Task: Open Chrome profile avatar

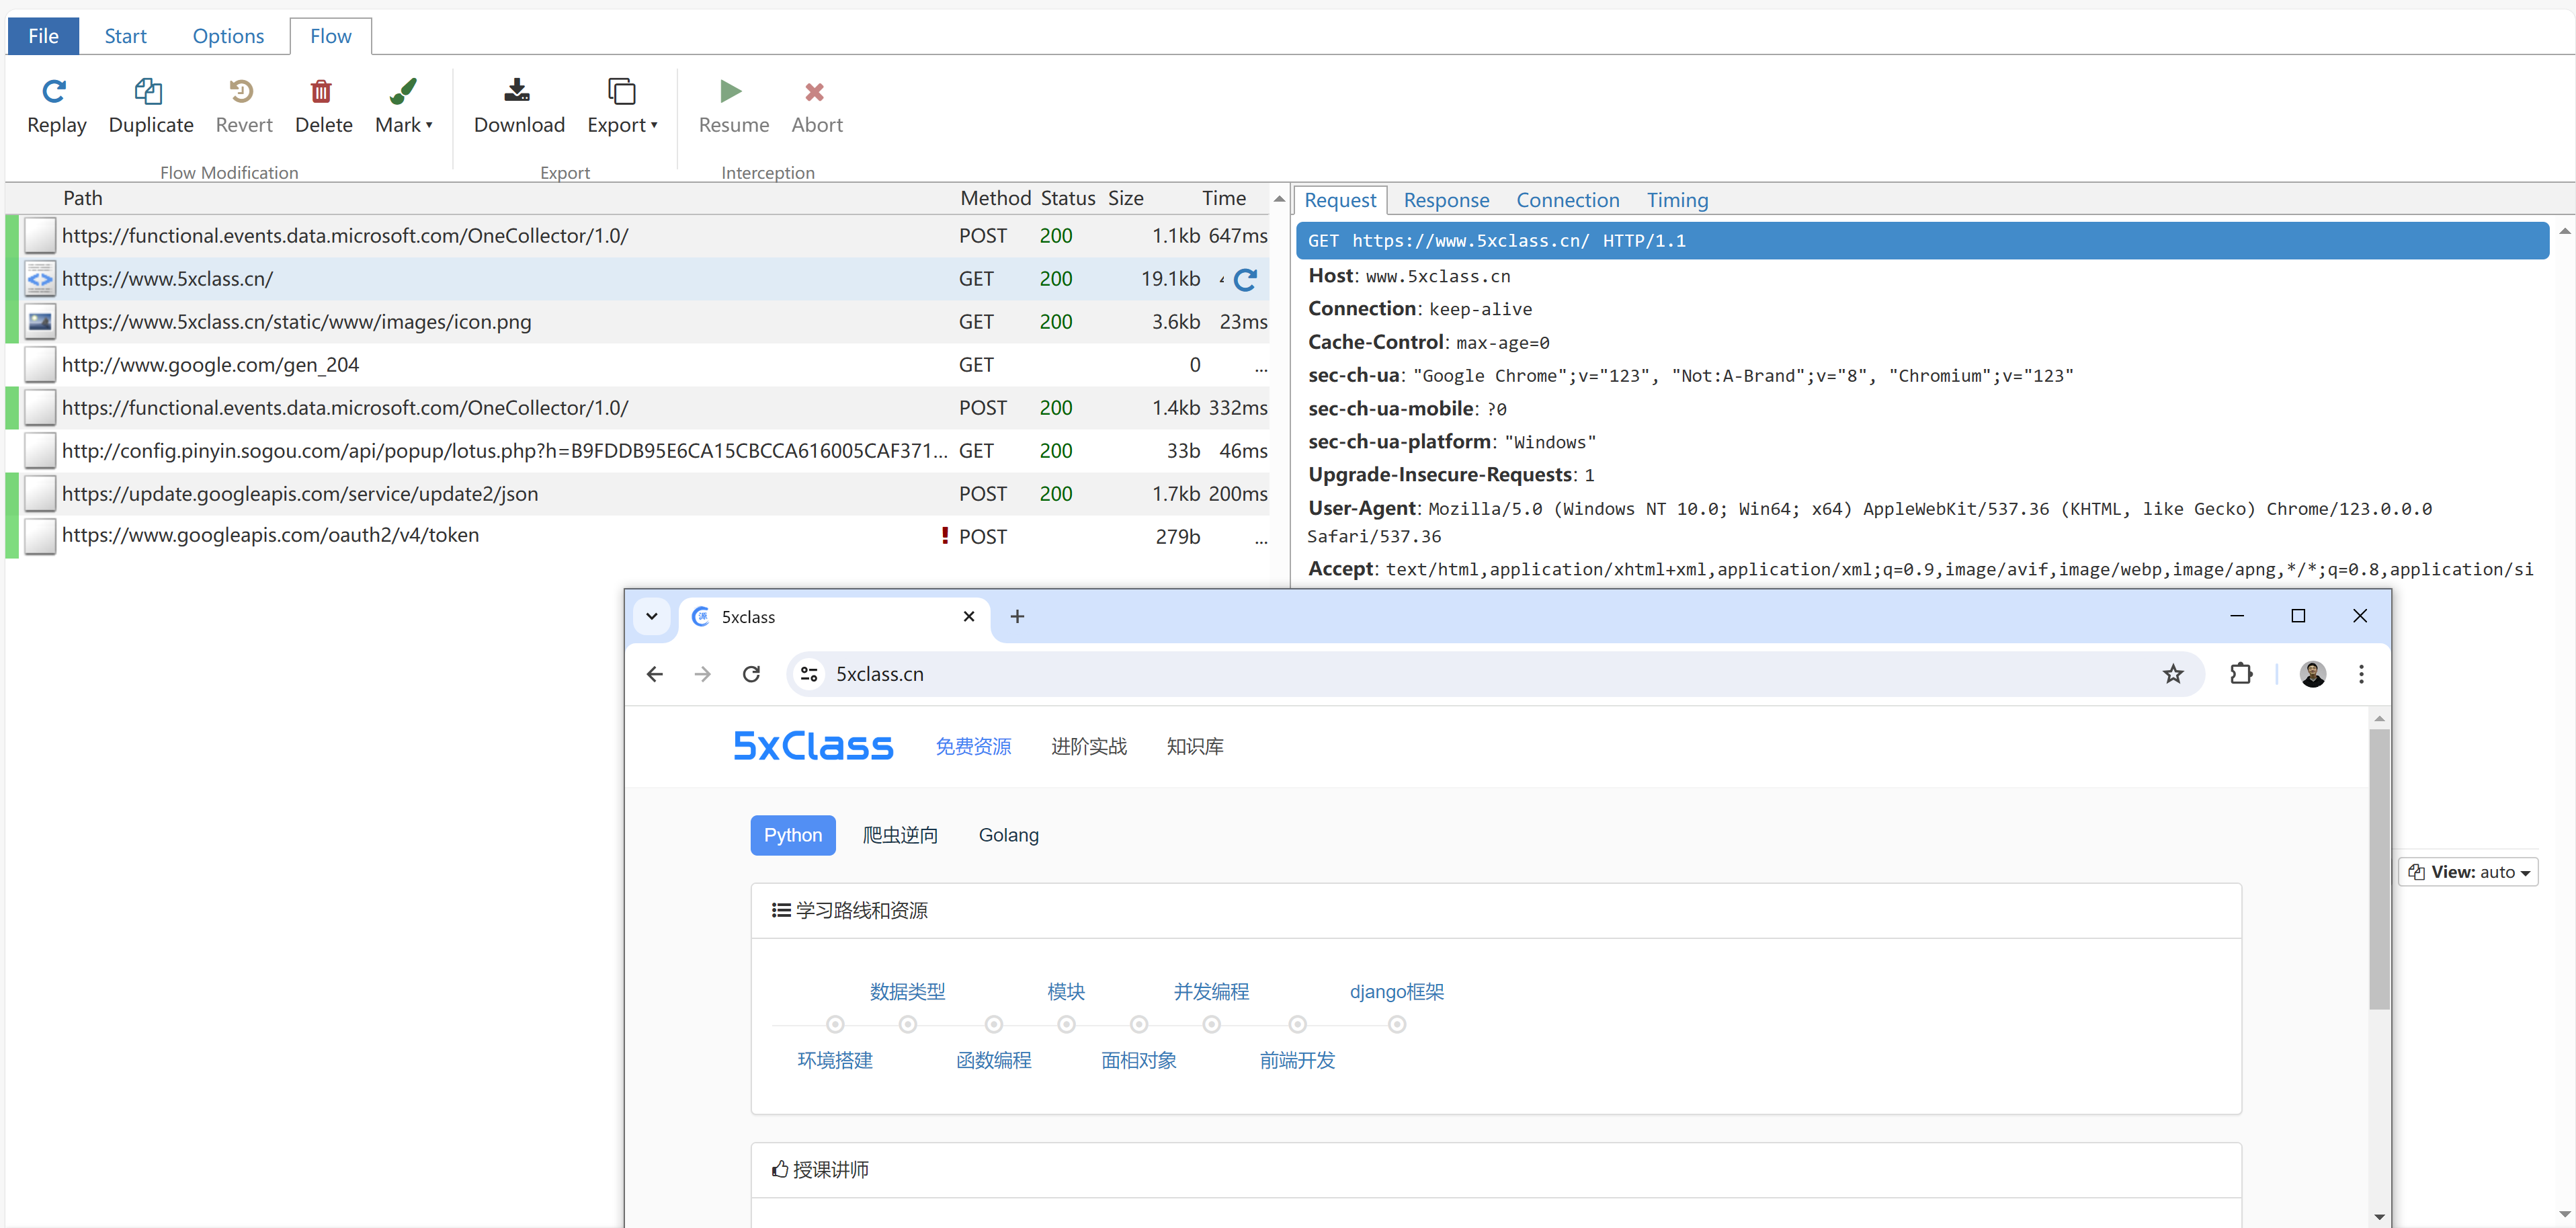Action: pos(2312,674)
